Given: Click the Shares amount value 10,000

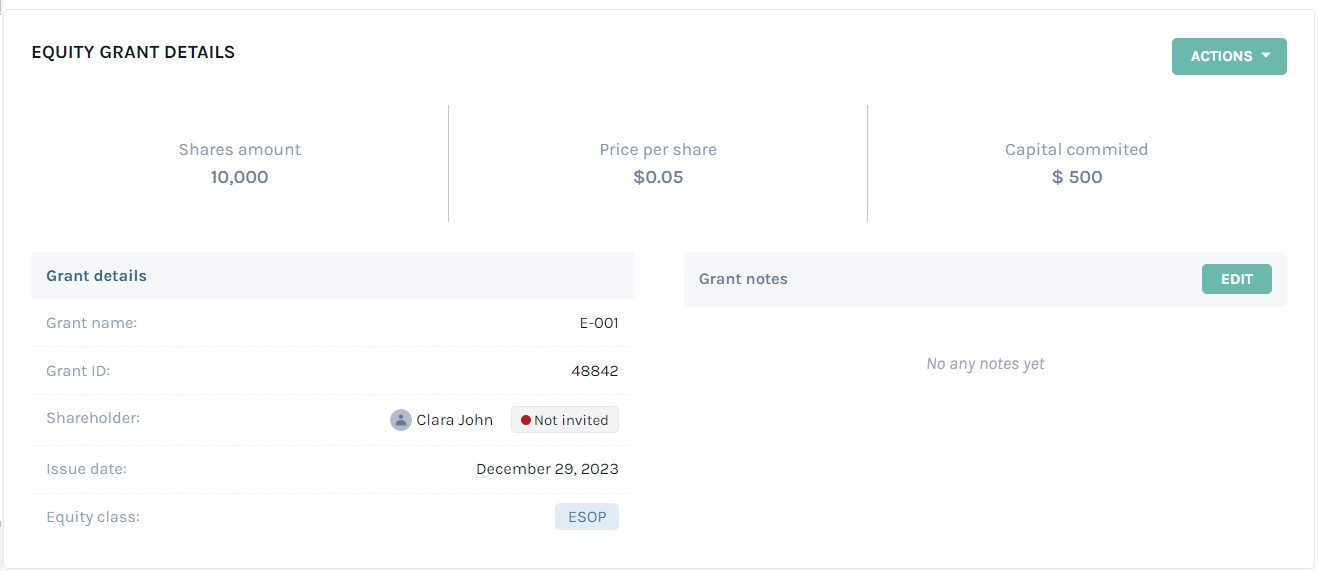Looking at the screenshot, I should pyautogui.click(x=240, y=177).
